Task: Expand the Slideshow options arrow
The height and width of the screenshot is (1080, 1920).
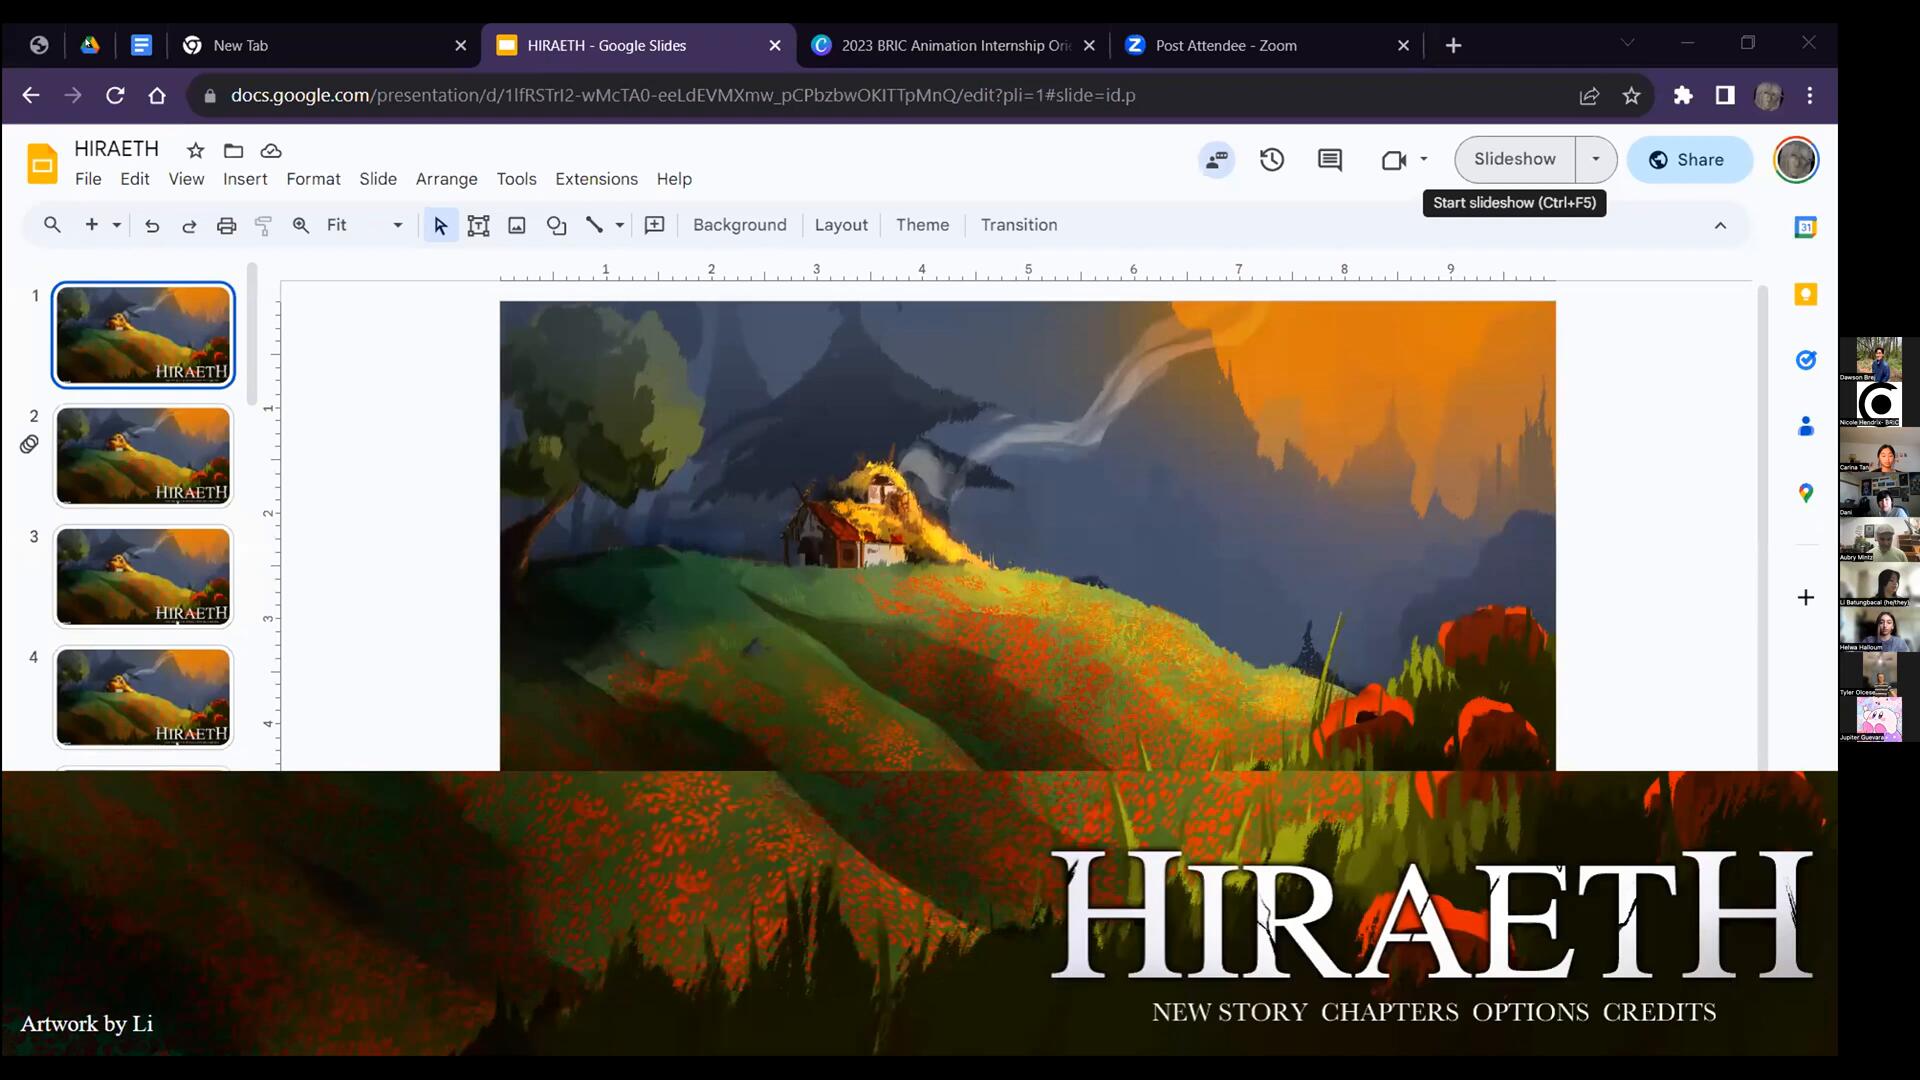Action: click(x=1595, y=159)
